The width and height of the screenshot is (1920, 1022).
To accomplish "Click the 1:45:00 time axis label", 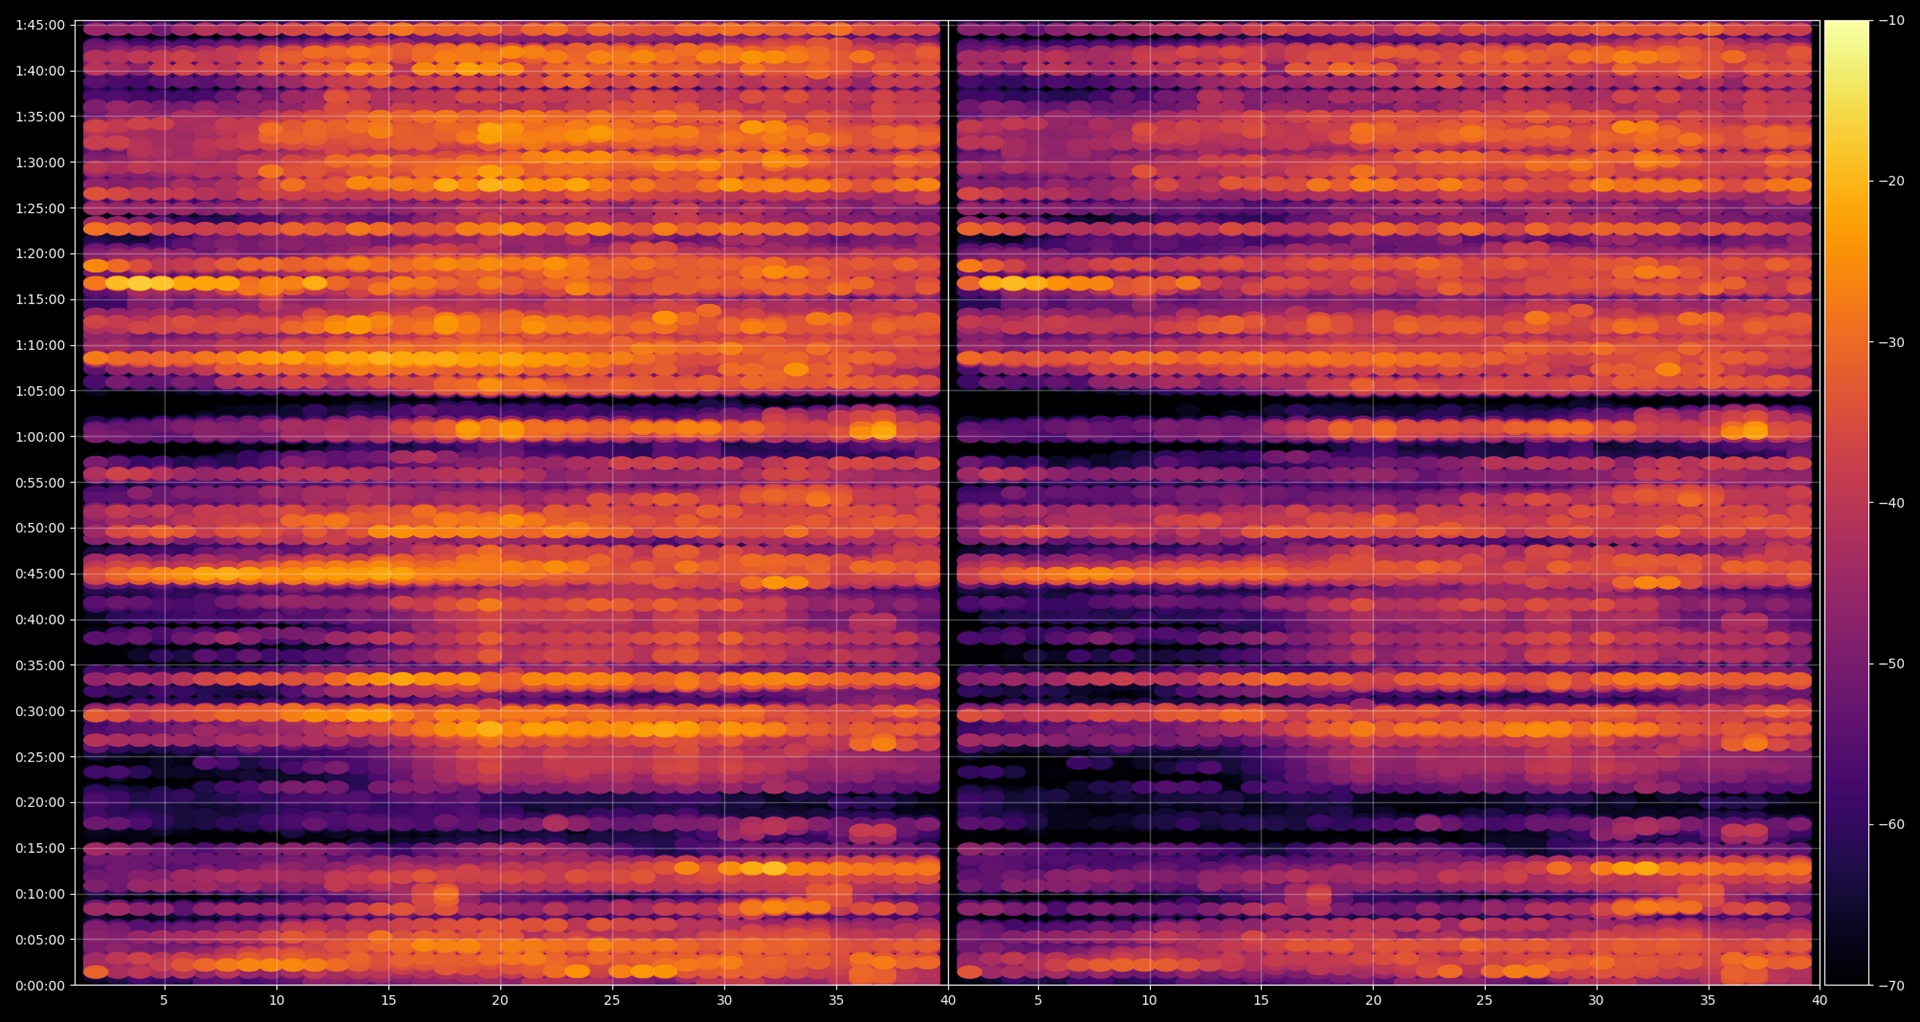I will click(40, 25).
